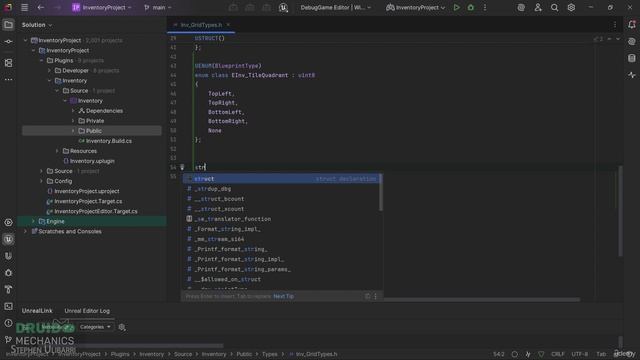
Task: Open the Terminal tool window
Action: click(x=8, y=306)
